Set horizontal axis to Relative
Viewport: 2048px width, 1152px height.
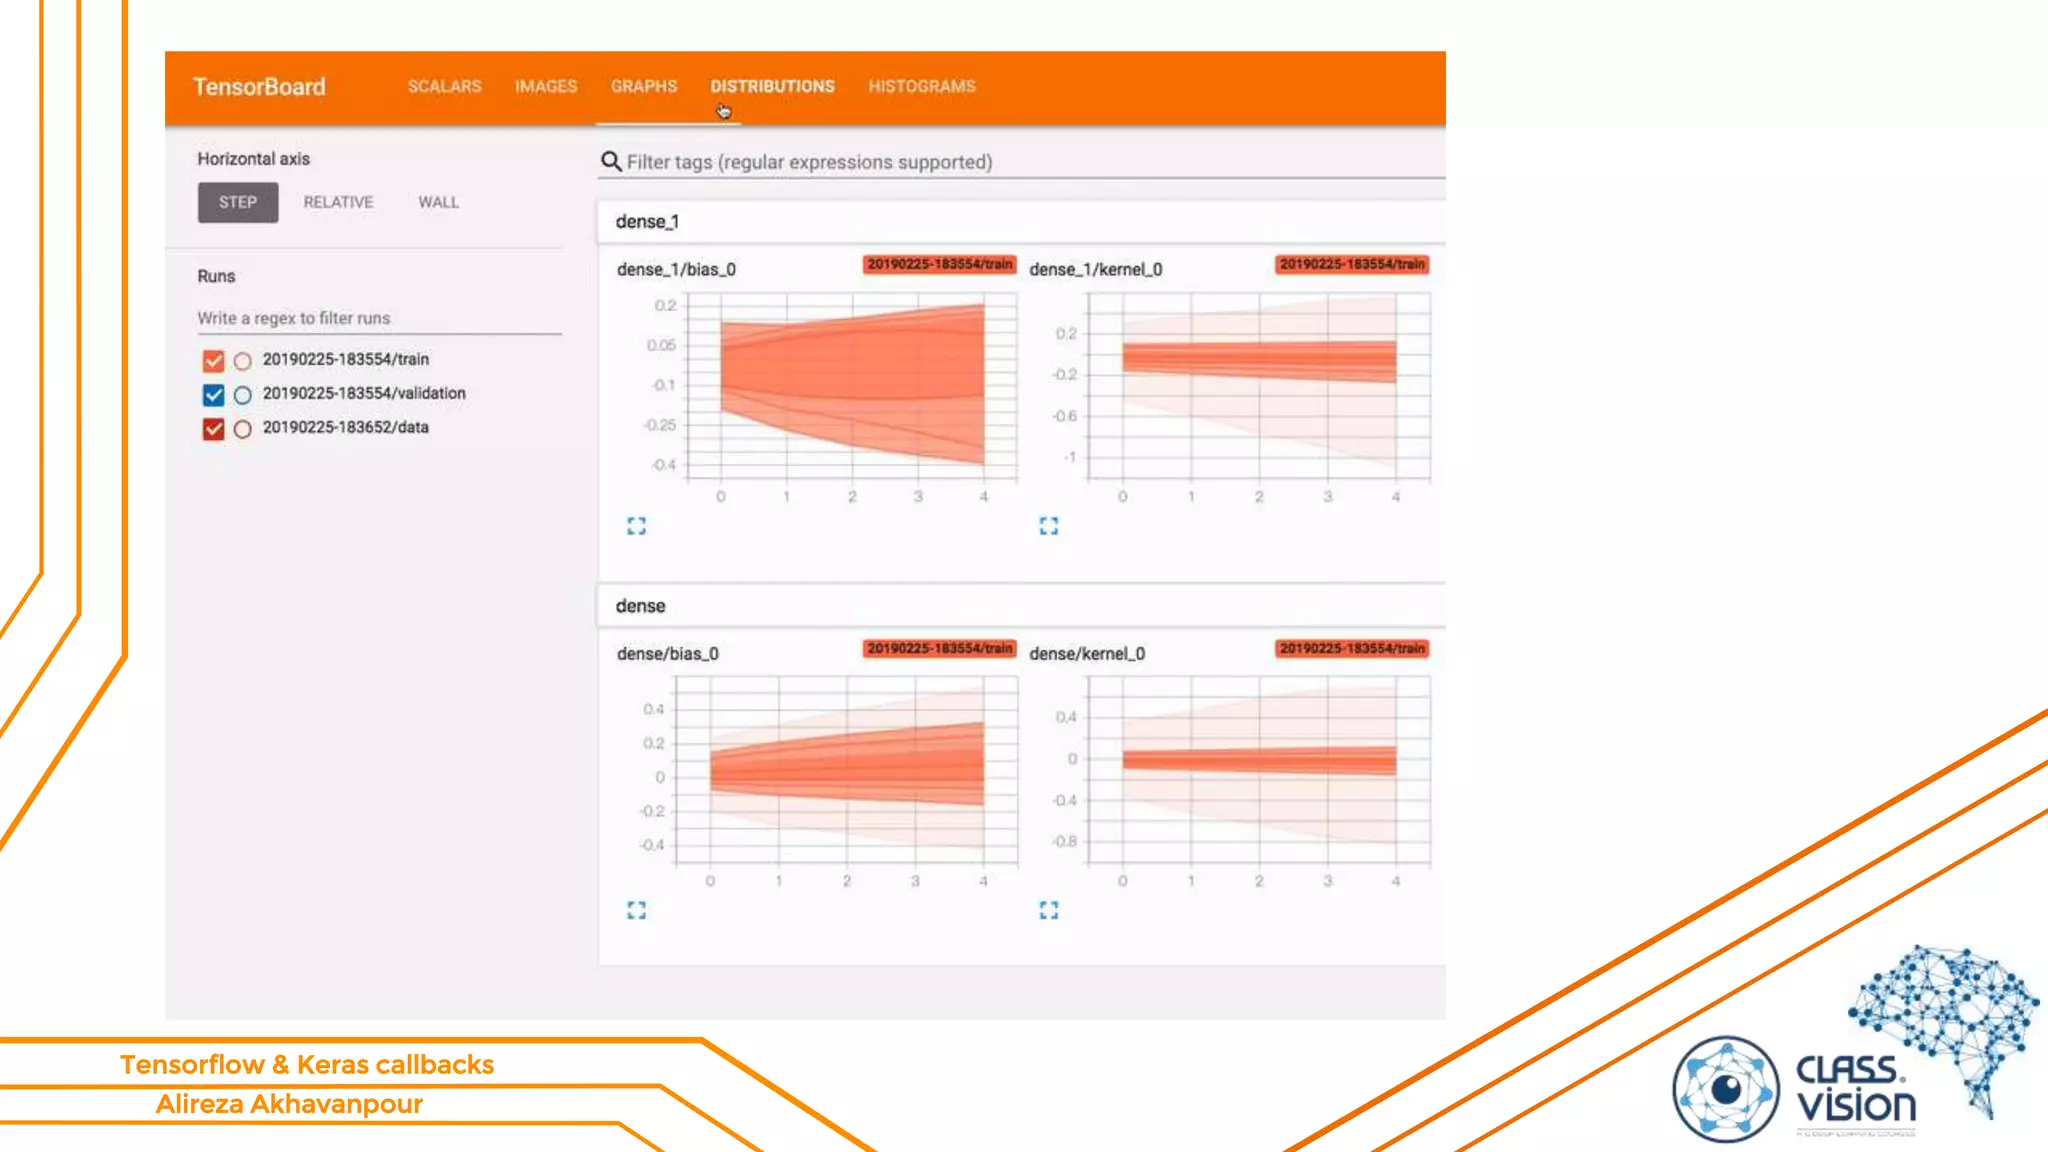click(338, 202)
